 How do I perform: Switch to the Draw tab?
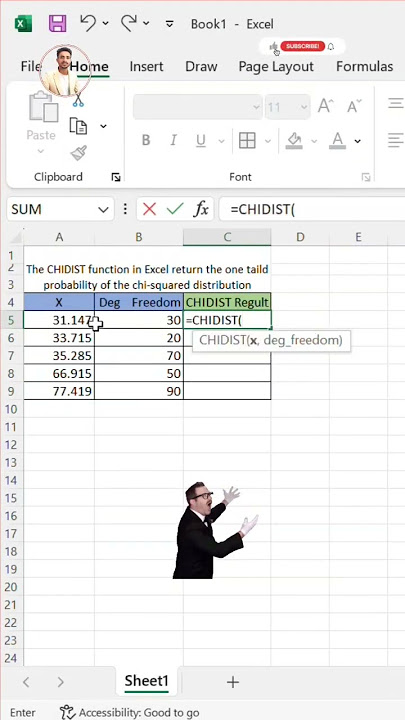[201, 67]
